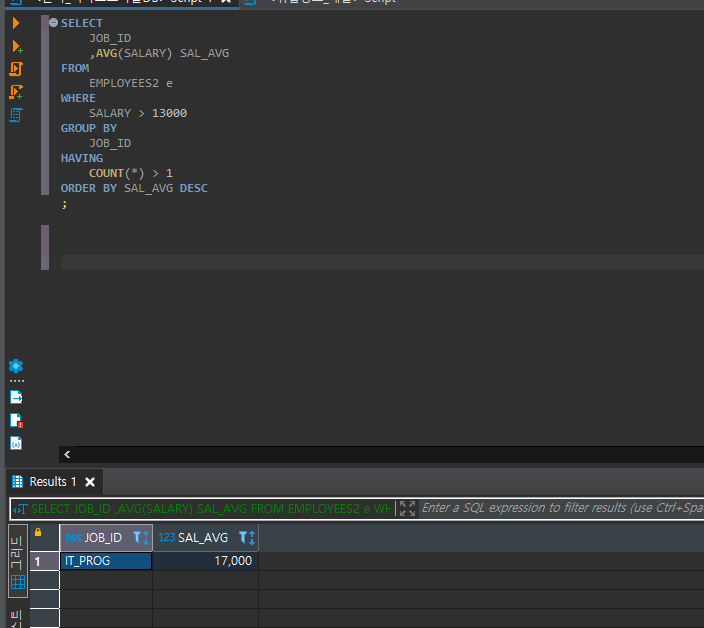This screenshot has height=628, width=704.
Task: Open filter and sort for SAL_AVG column
Action: (247, 537)
